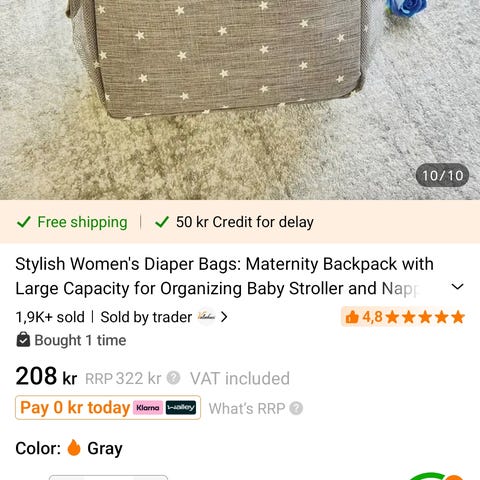Open seller details arrow next to trader
Viewport: 480px width, 480px height.
tap(224, 317)
